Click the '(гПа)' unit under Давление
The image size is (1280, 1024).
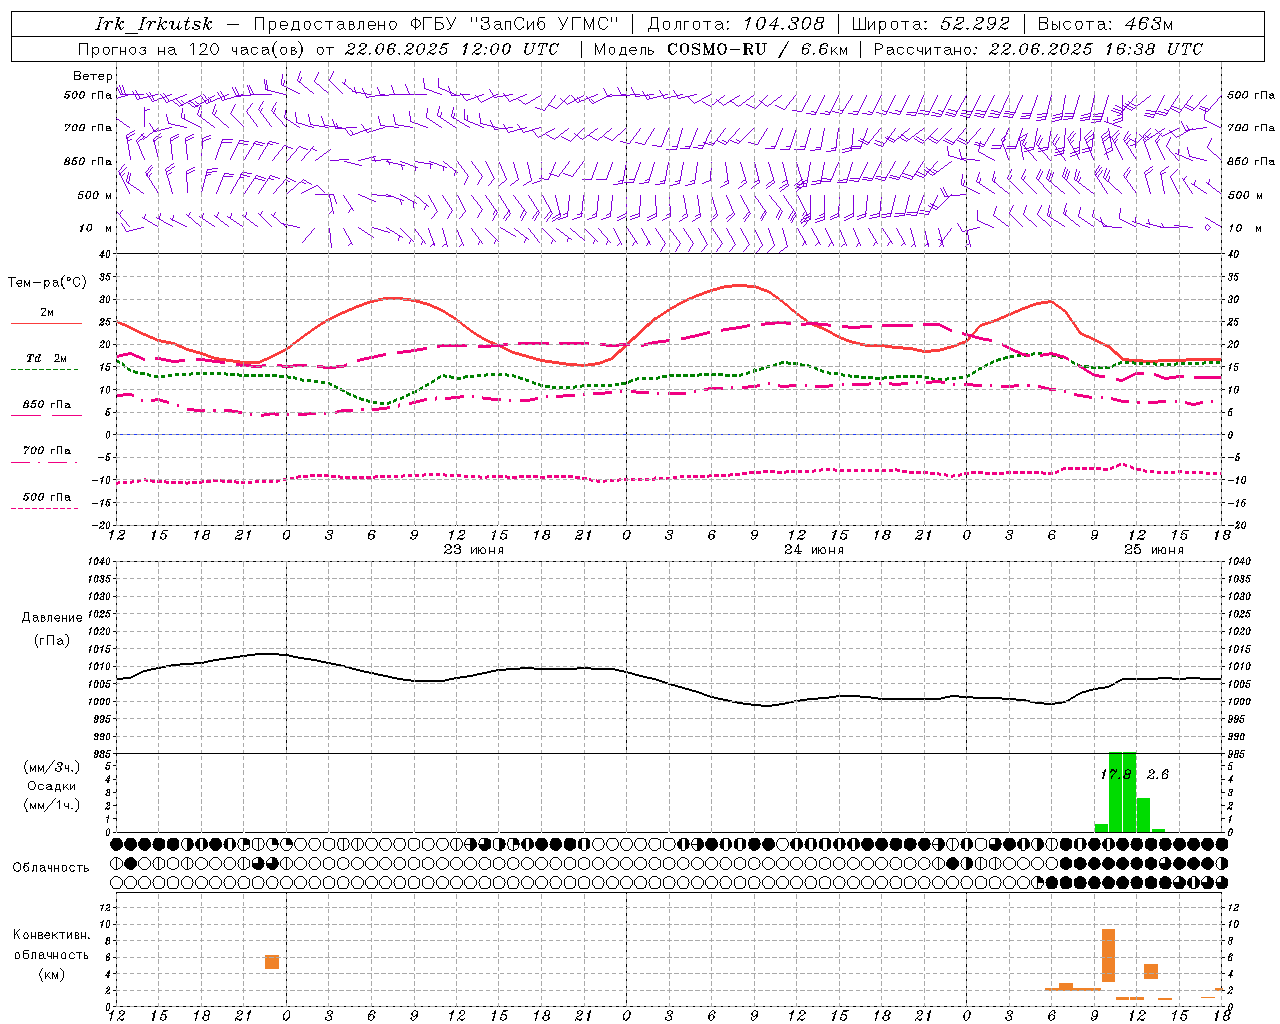52,640
